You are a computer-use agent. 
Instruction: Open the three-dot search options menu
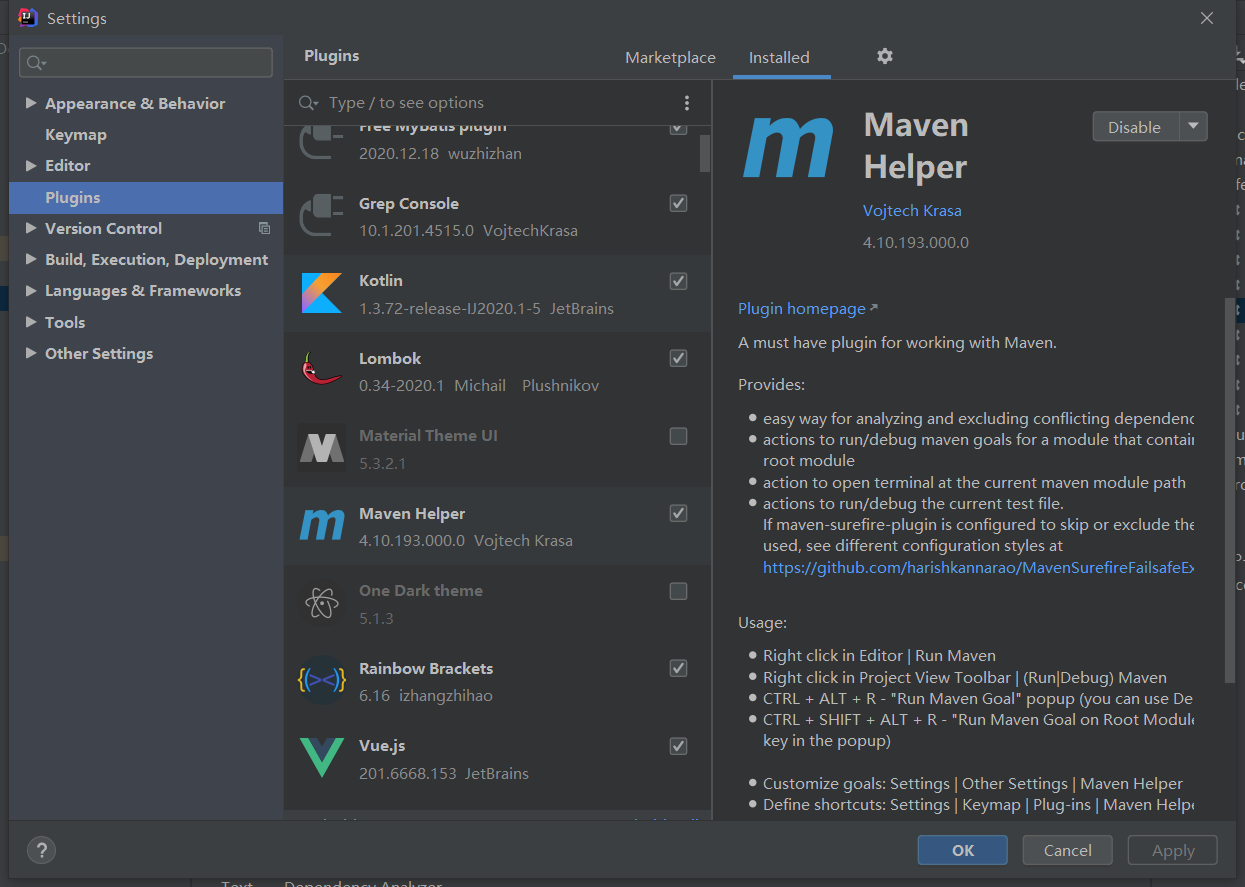pyautogui.click(x=686, y=103)
